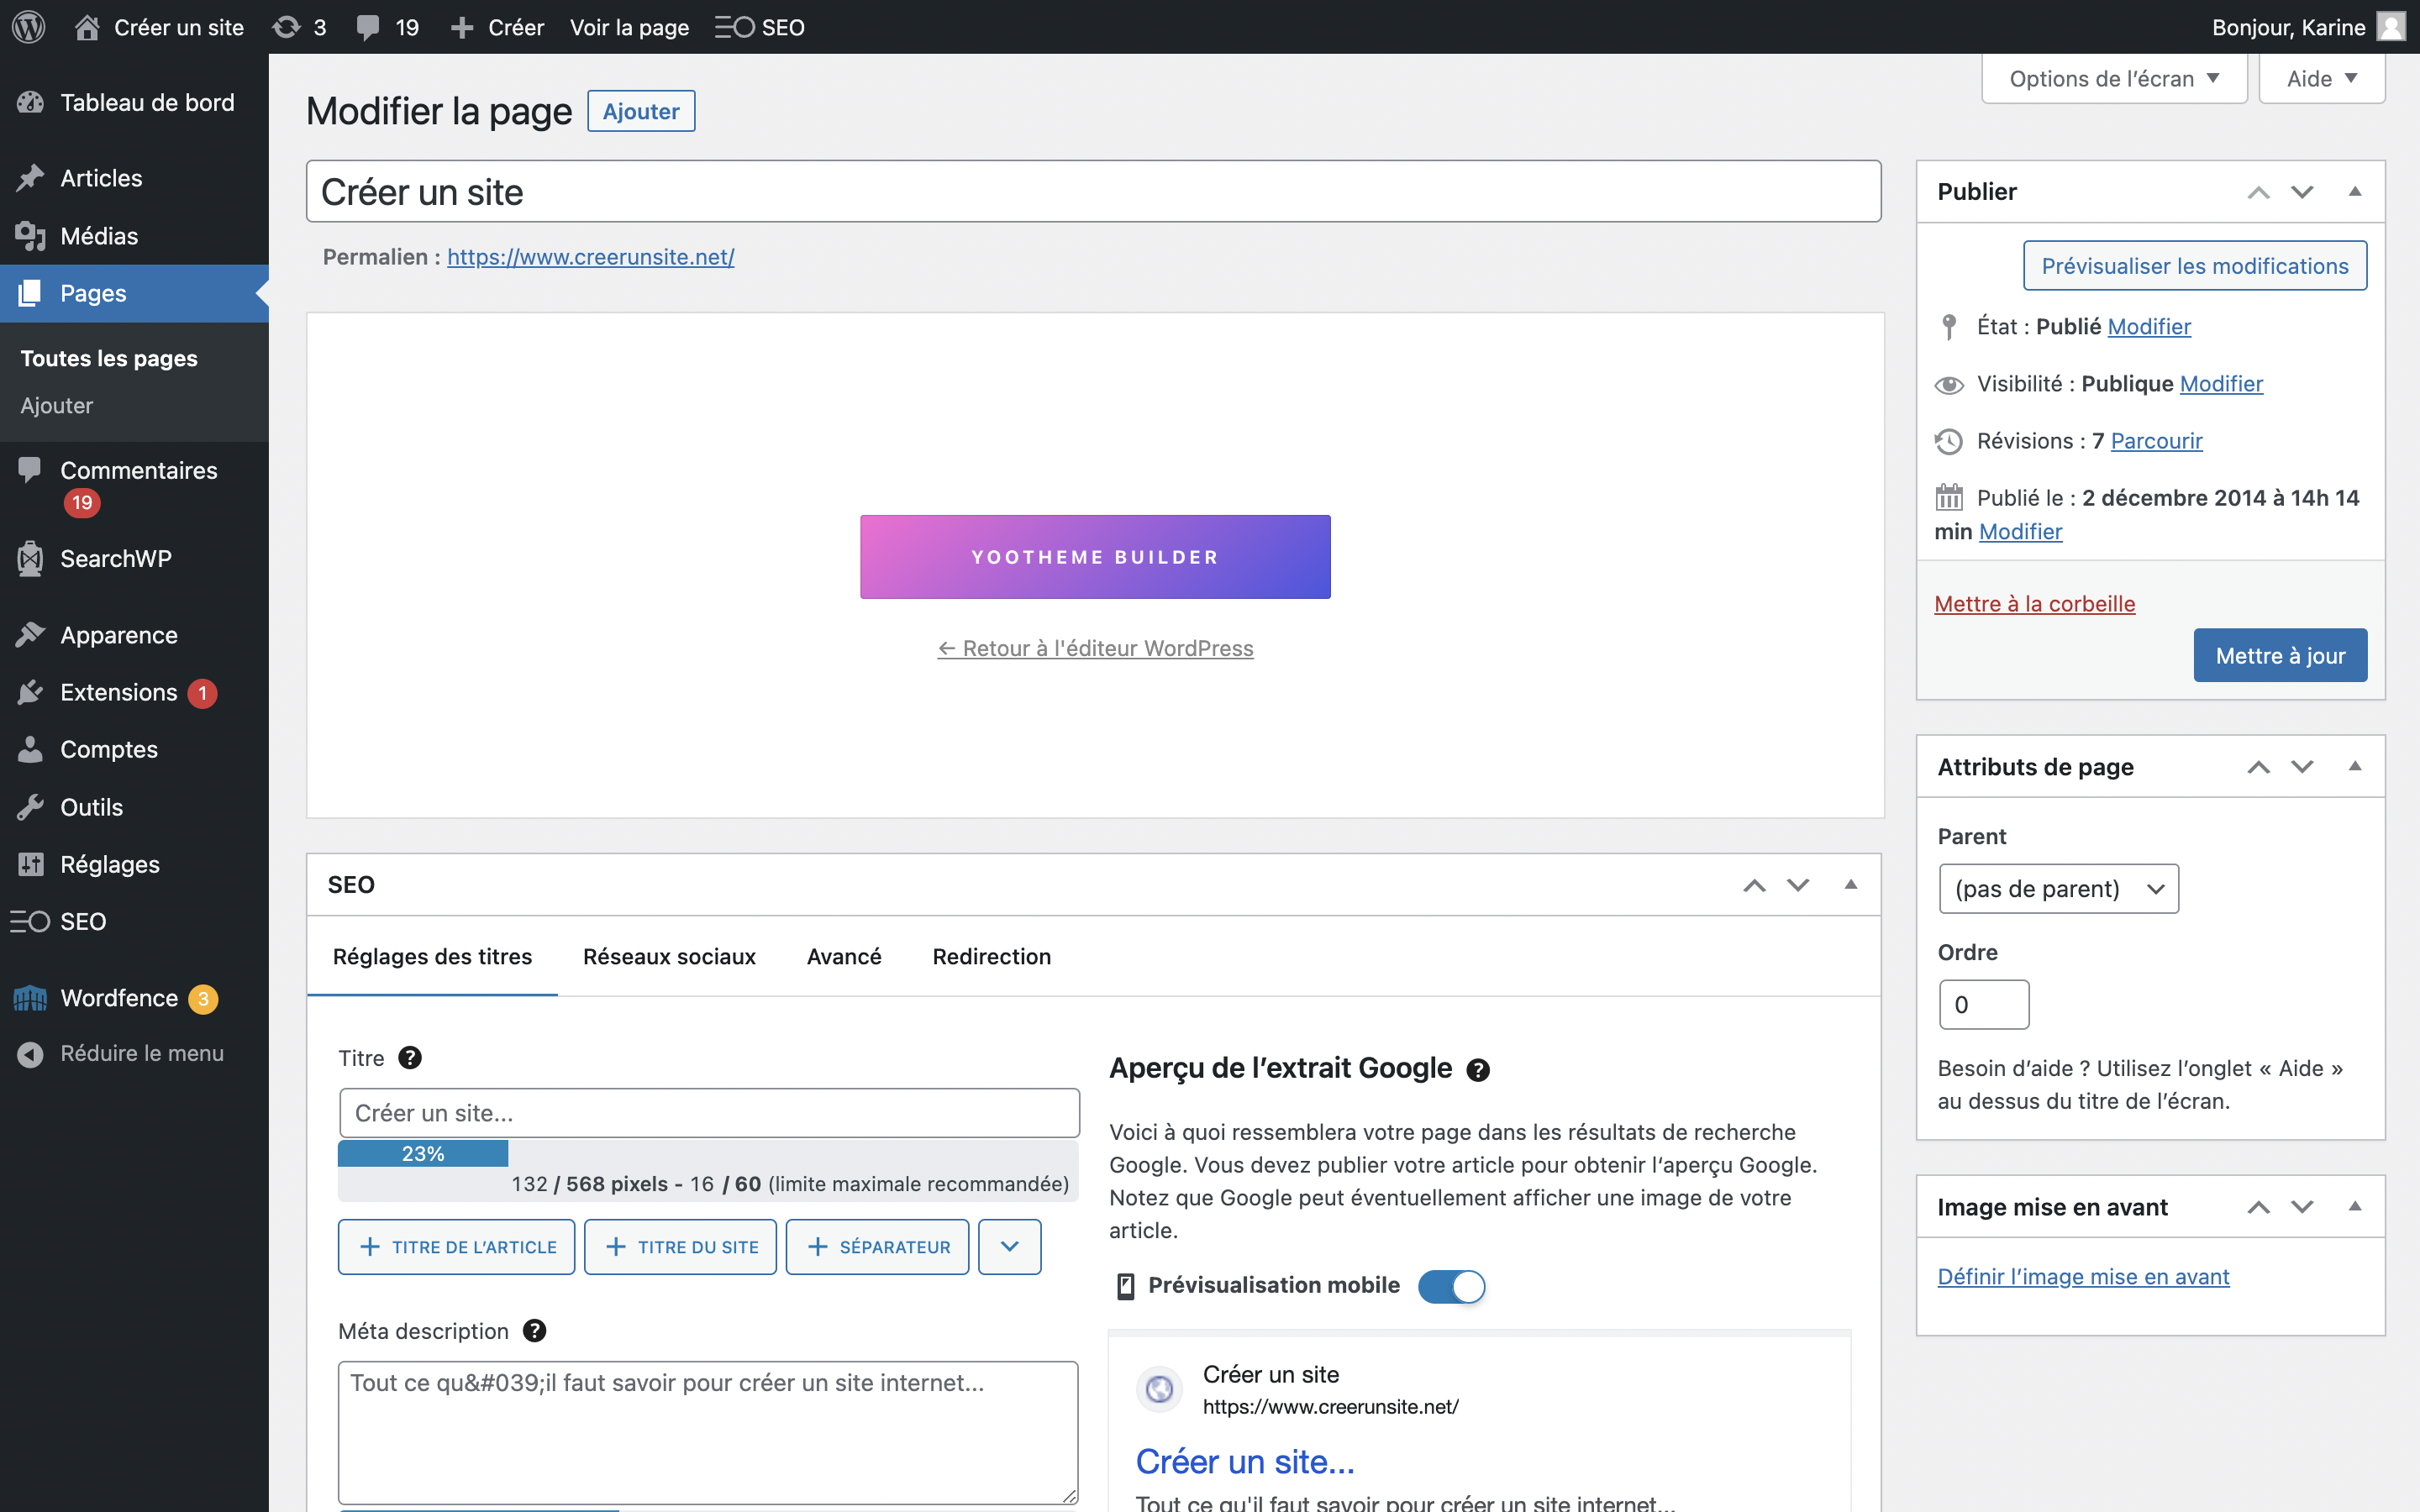This screenshot has width=2420, height=1512.
Task: Open the permalink creerunsite.net URL
Action: coord(590,257)
